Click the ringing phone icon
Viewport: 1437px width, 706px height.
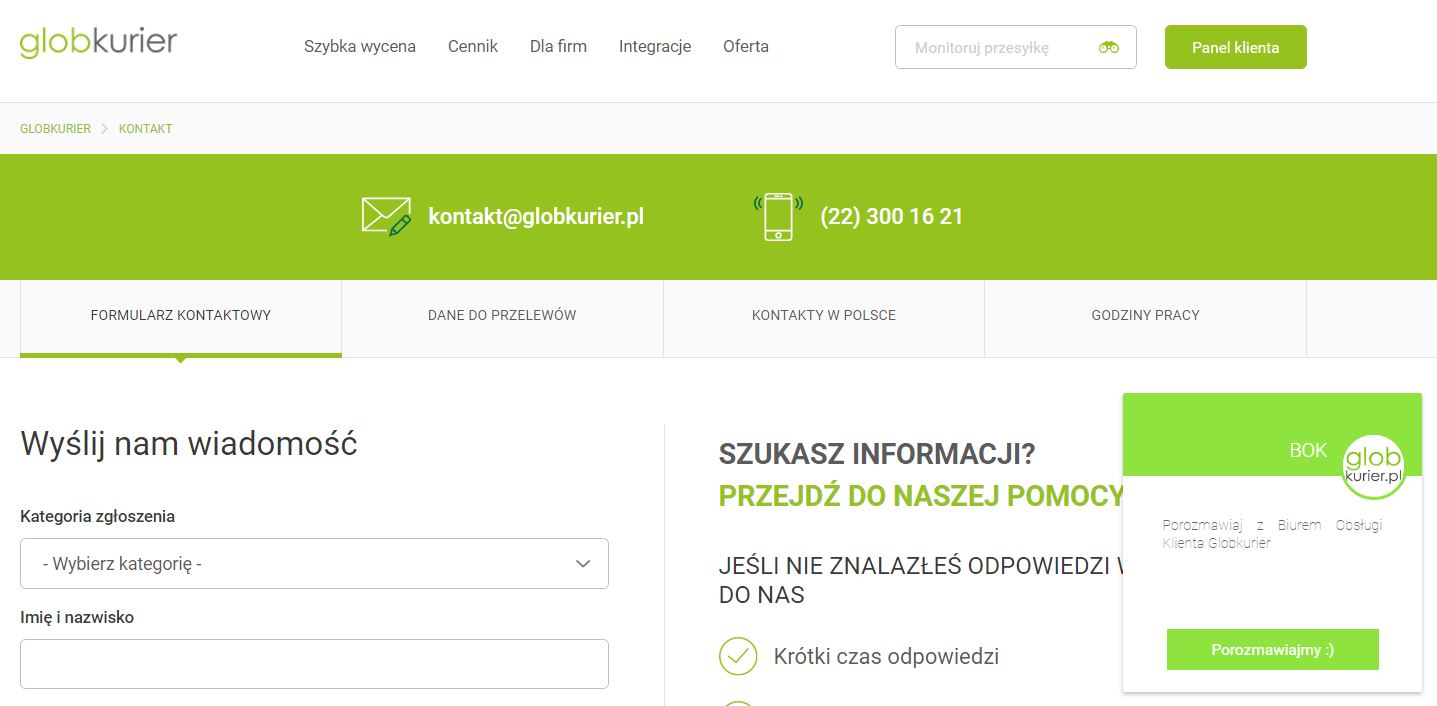[778, 216]
